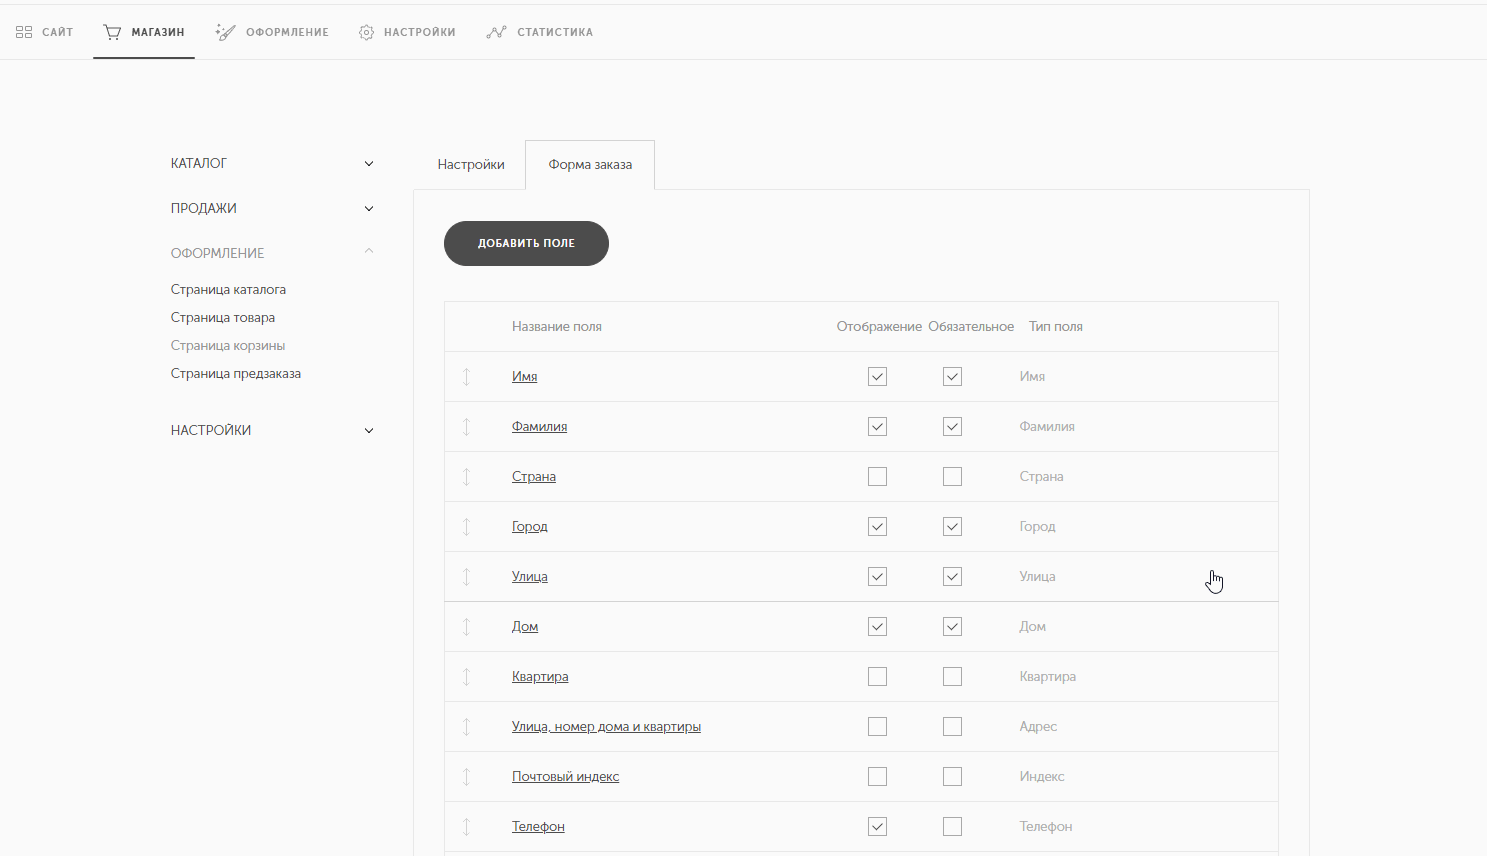Expand the Каталог sidebar section
This screenshot has width=1487, height=856.
369,164
